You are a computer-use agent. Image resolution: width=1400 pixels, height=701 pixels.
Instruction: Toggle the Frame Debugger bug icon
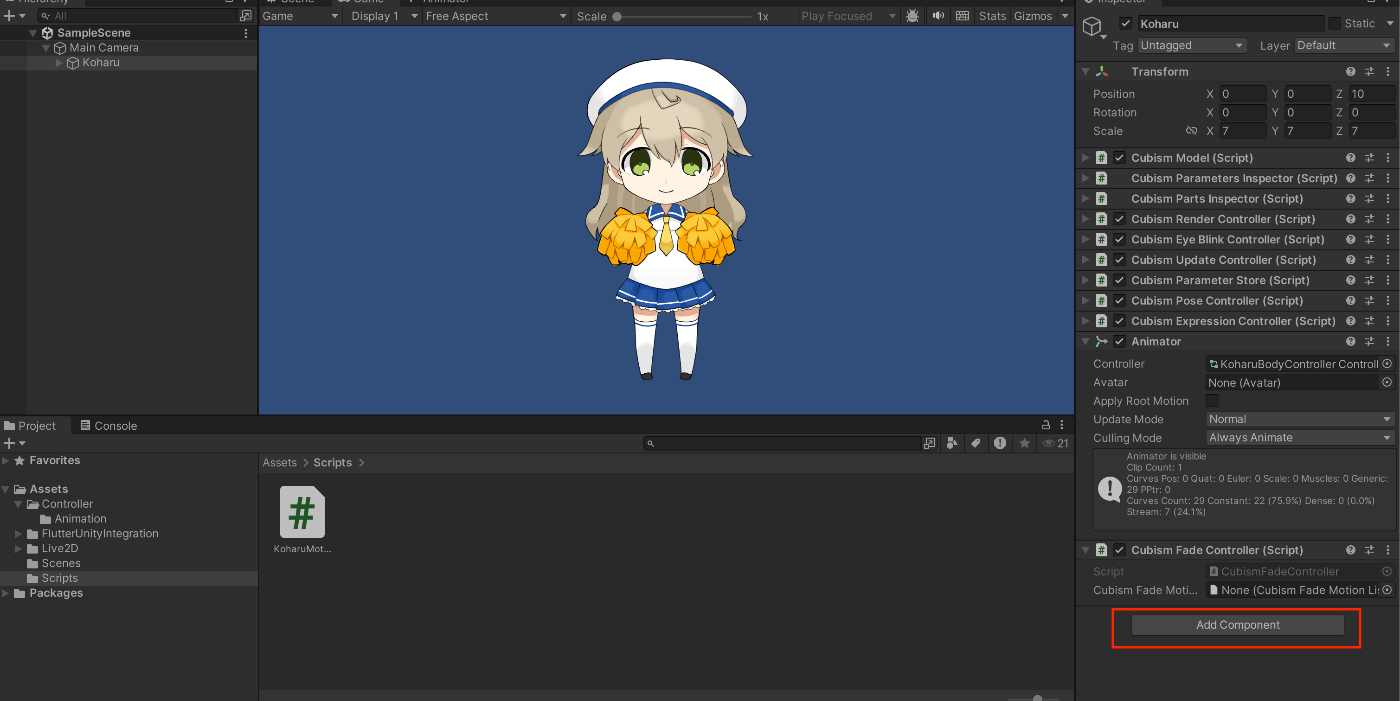coord(912,16)
